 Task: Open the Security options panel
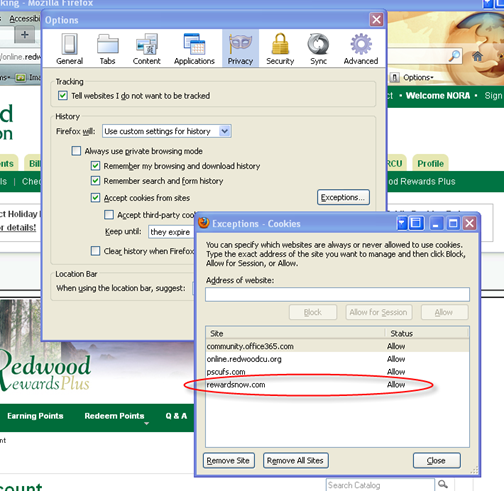(280, 49)
